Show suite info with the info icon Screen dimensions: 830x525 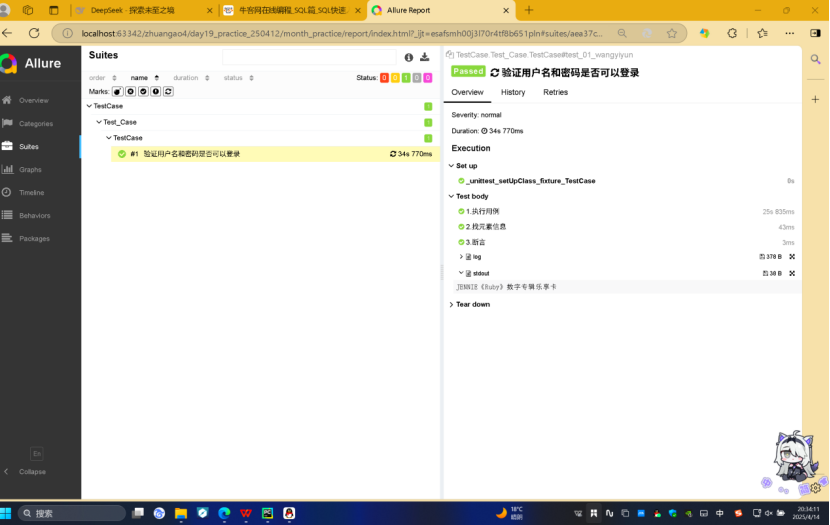pos(409,57)
